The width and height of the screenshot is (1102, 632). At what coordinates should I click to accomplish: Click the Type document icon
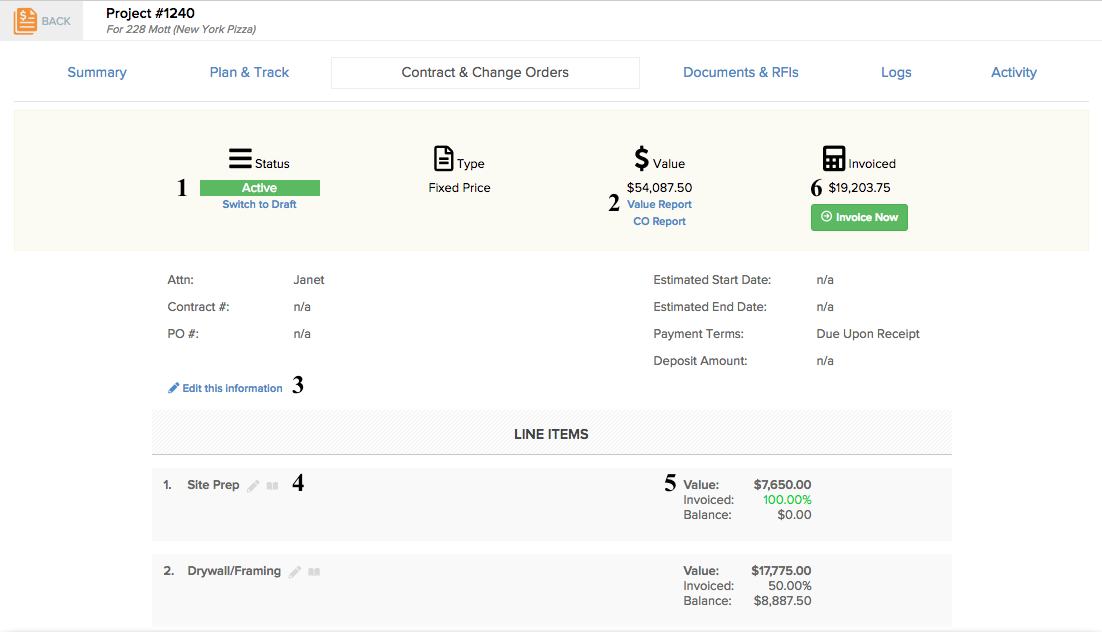[443, 158]
